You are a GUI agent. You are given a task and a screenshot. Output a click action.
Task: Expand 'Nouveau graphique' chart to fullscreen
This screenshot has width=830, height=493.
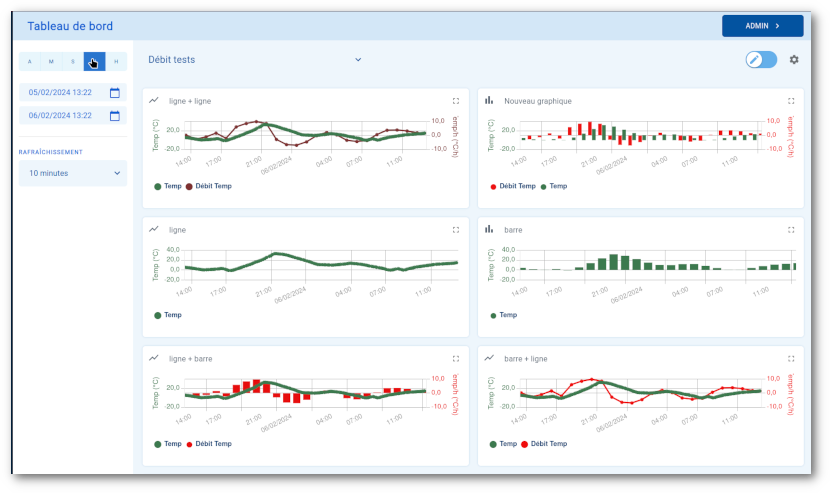coord(791,101)
